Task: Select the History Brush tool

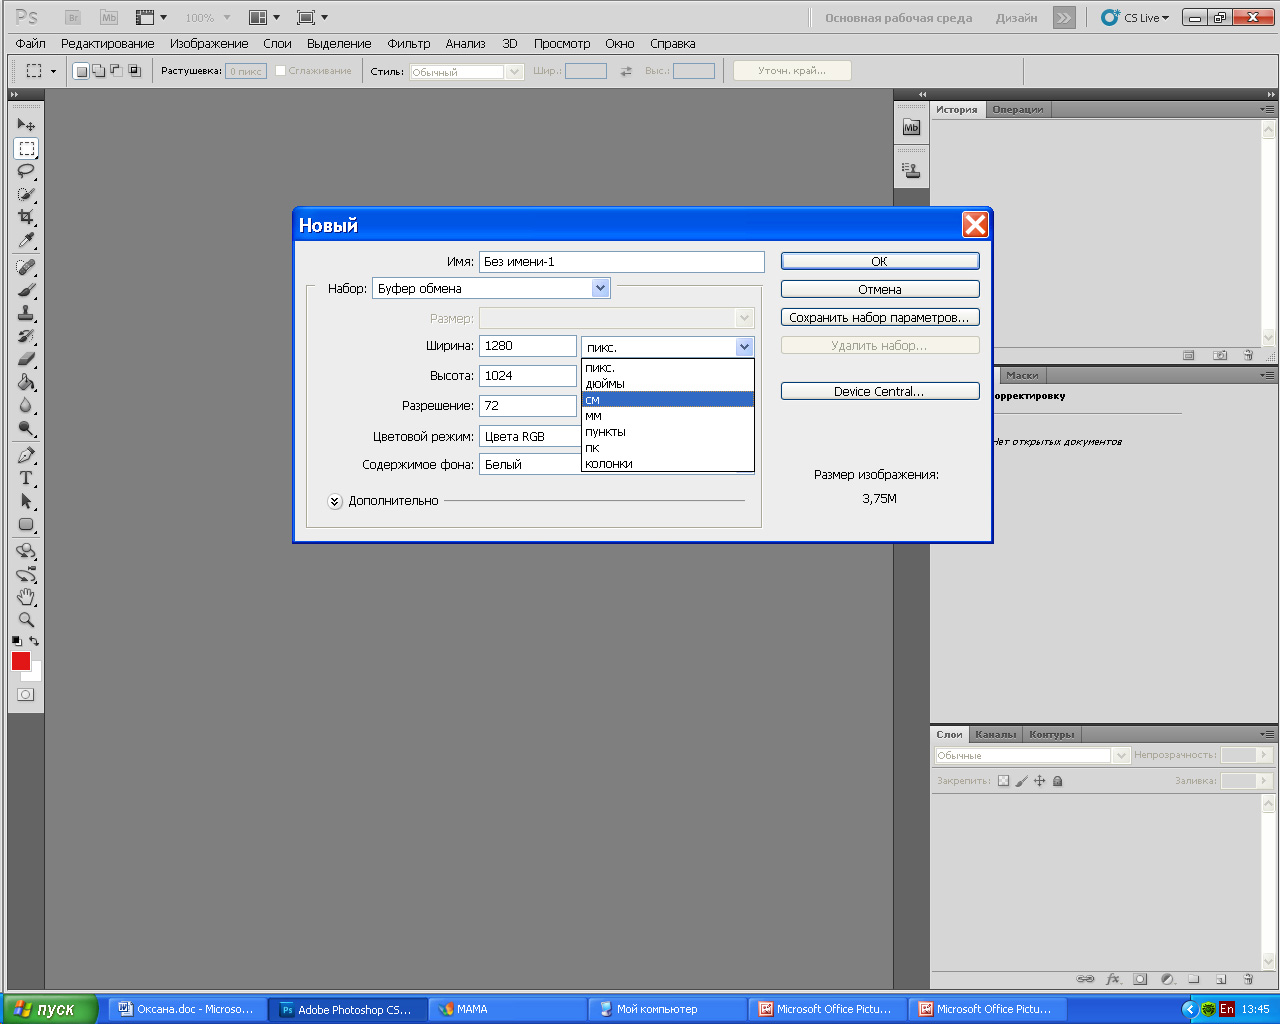Action: click(26, 336)
